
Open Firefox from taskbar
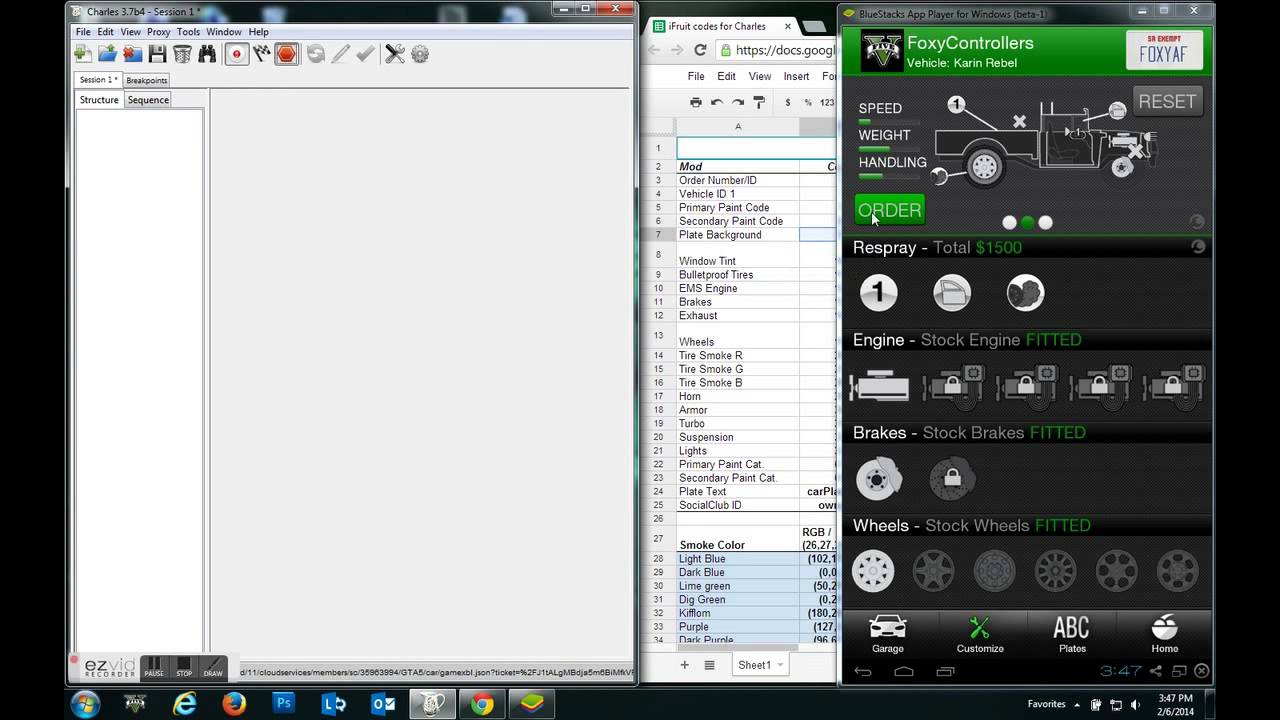(234, 704)
